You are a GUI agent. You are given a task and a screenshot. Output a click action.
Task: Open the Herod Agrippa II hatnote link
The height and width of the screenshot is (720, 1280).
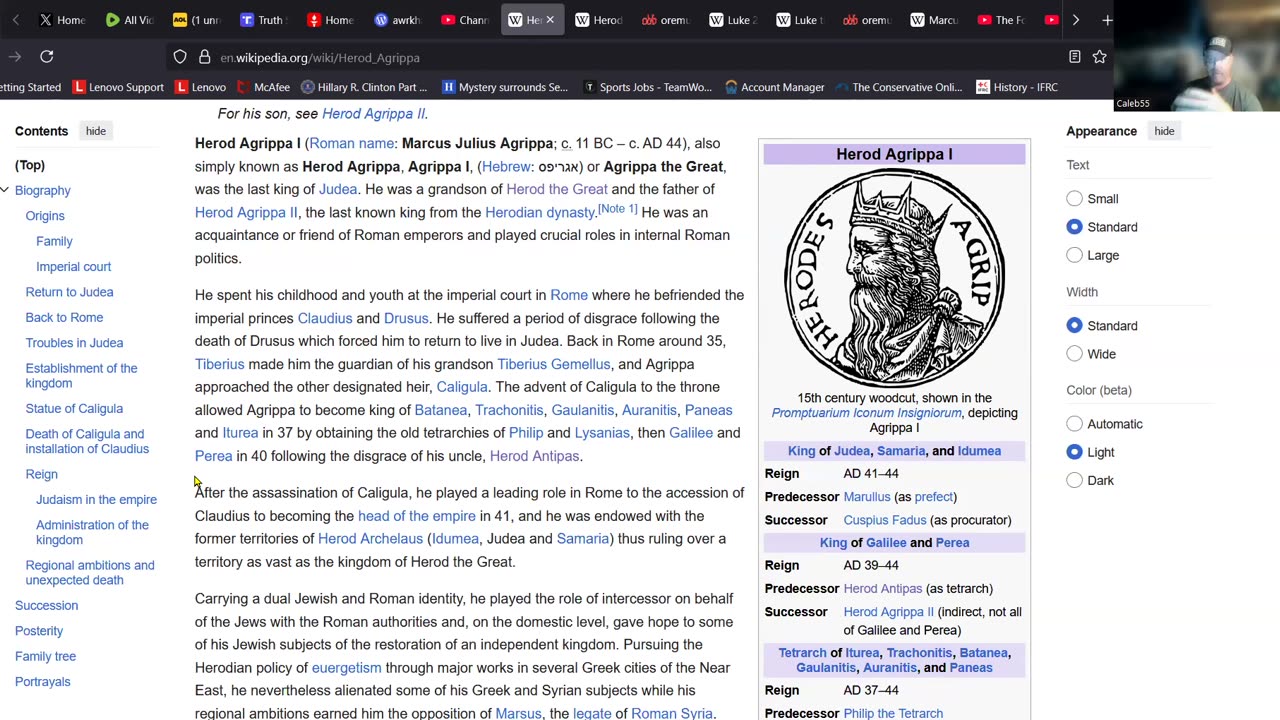point(374,114)
